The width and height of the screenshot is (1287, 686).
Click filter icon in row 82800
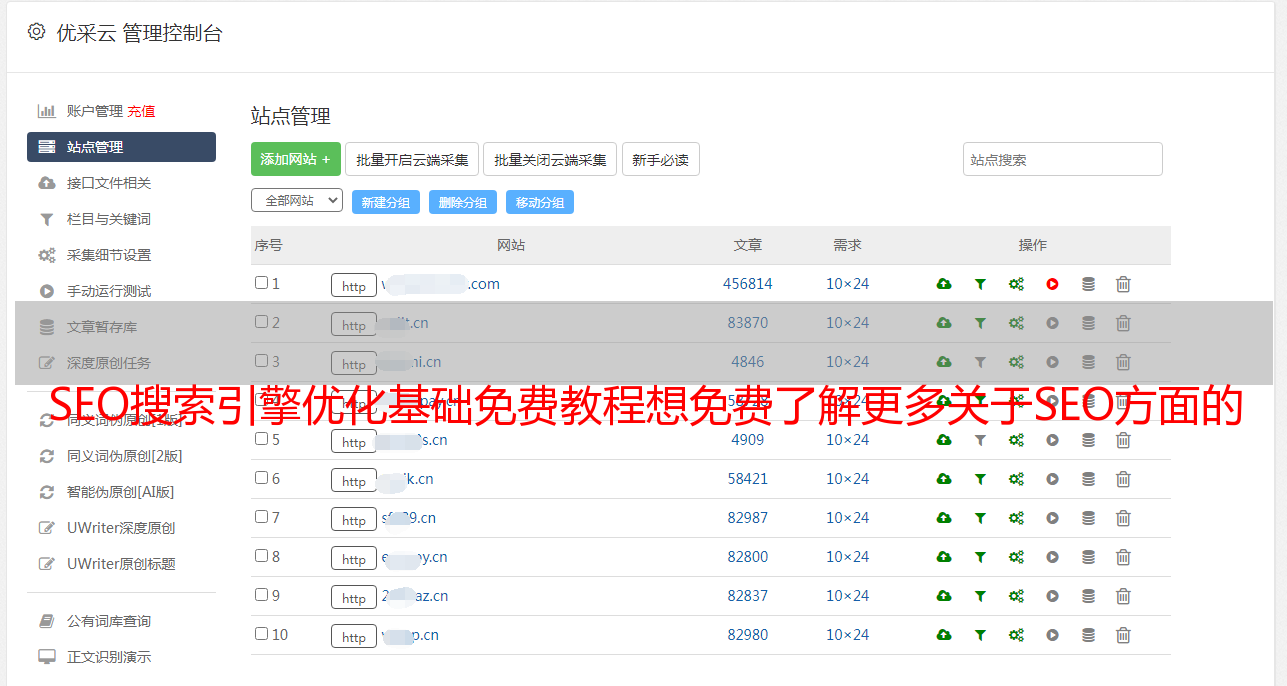(x=980, y=557)
